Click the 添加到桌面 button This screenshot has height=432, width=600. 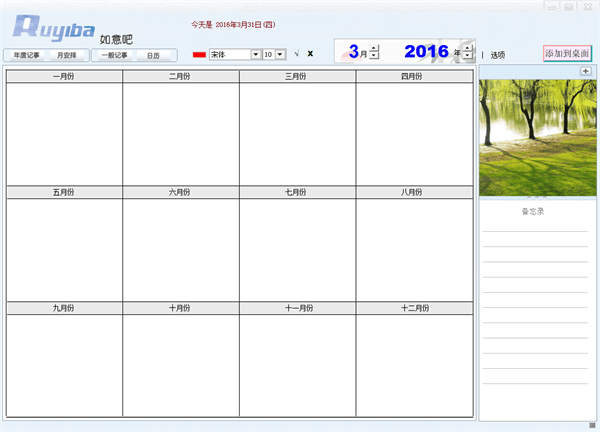coord(567,53)
